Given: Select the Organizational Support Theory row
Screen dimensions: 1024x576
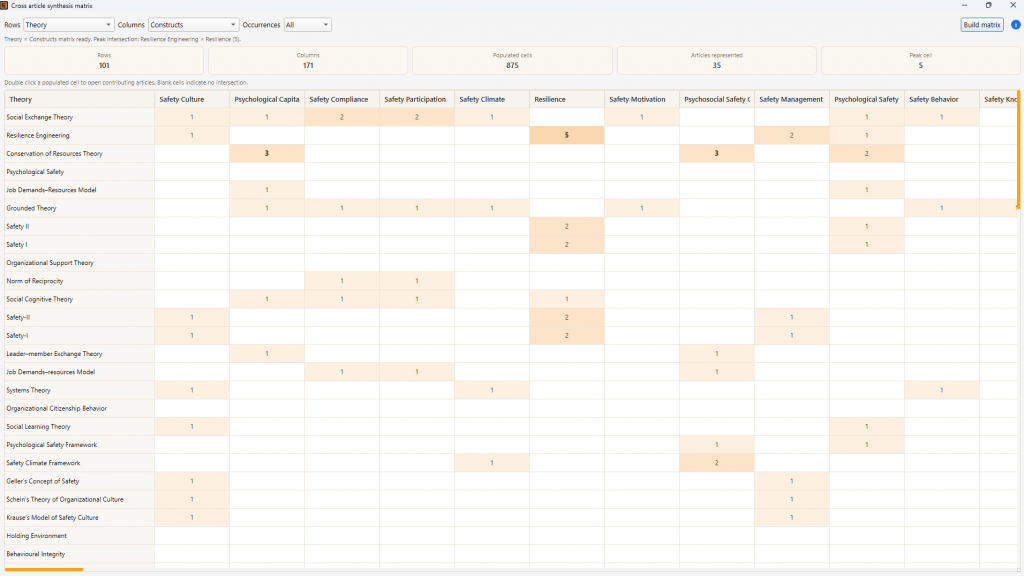Looking at the screenshot, I should point(80,263).
